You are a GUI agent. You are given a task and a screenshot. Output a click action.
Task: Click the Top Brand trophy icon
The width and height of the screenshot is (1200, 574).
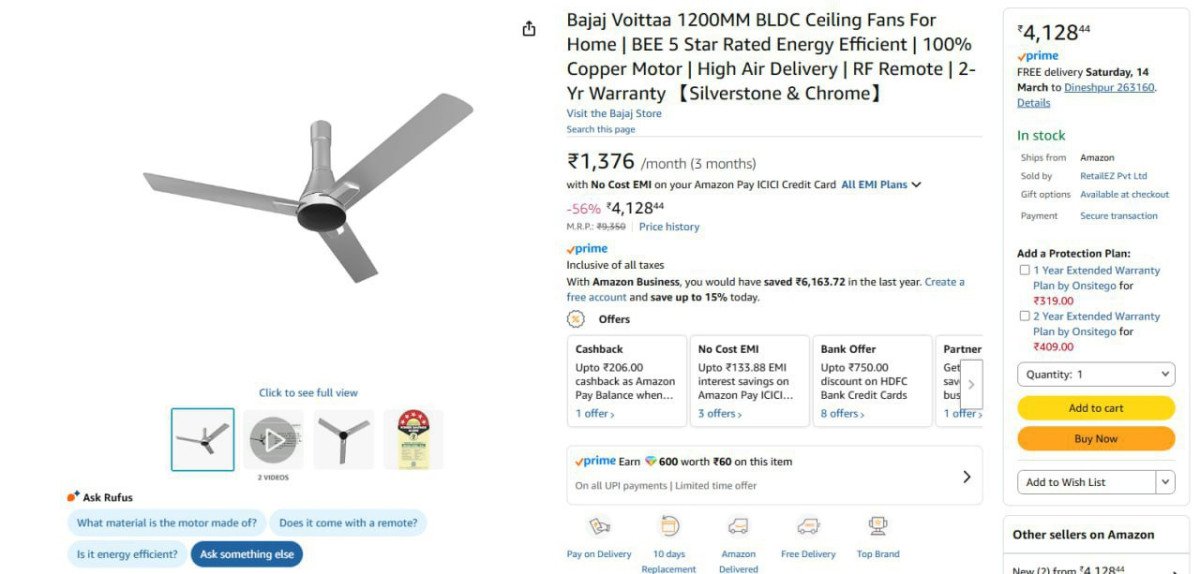point(878,526)
